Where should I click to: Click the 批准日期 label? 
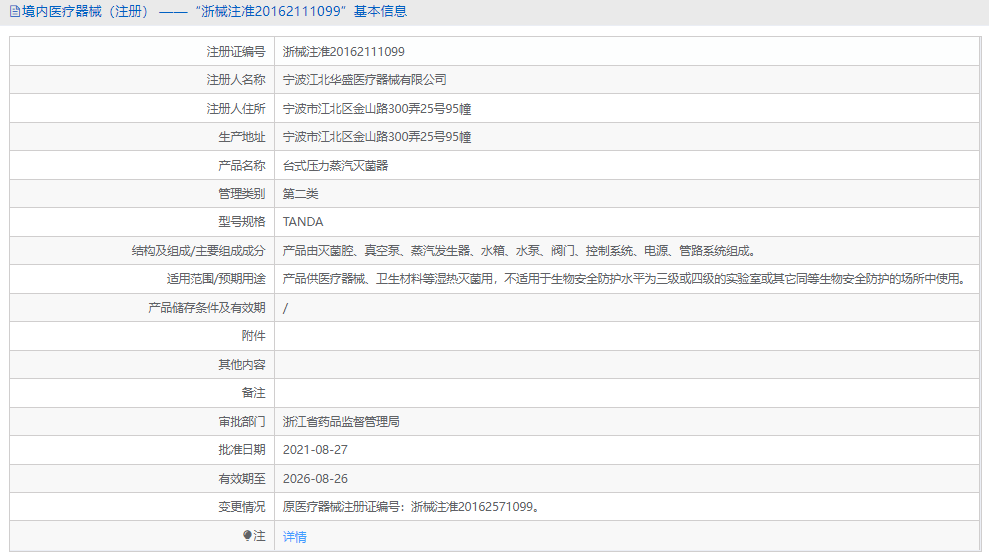[x=242, y=450]
